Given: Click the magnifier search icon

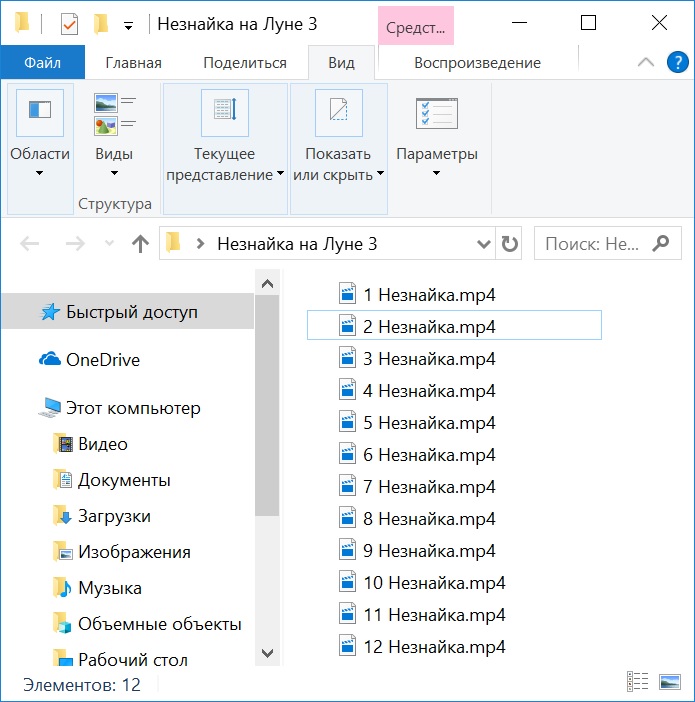Looking at the screenshot, I should [x=661, y=244].
